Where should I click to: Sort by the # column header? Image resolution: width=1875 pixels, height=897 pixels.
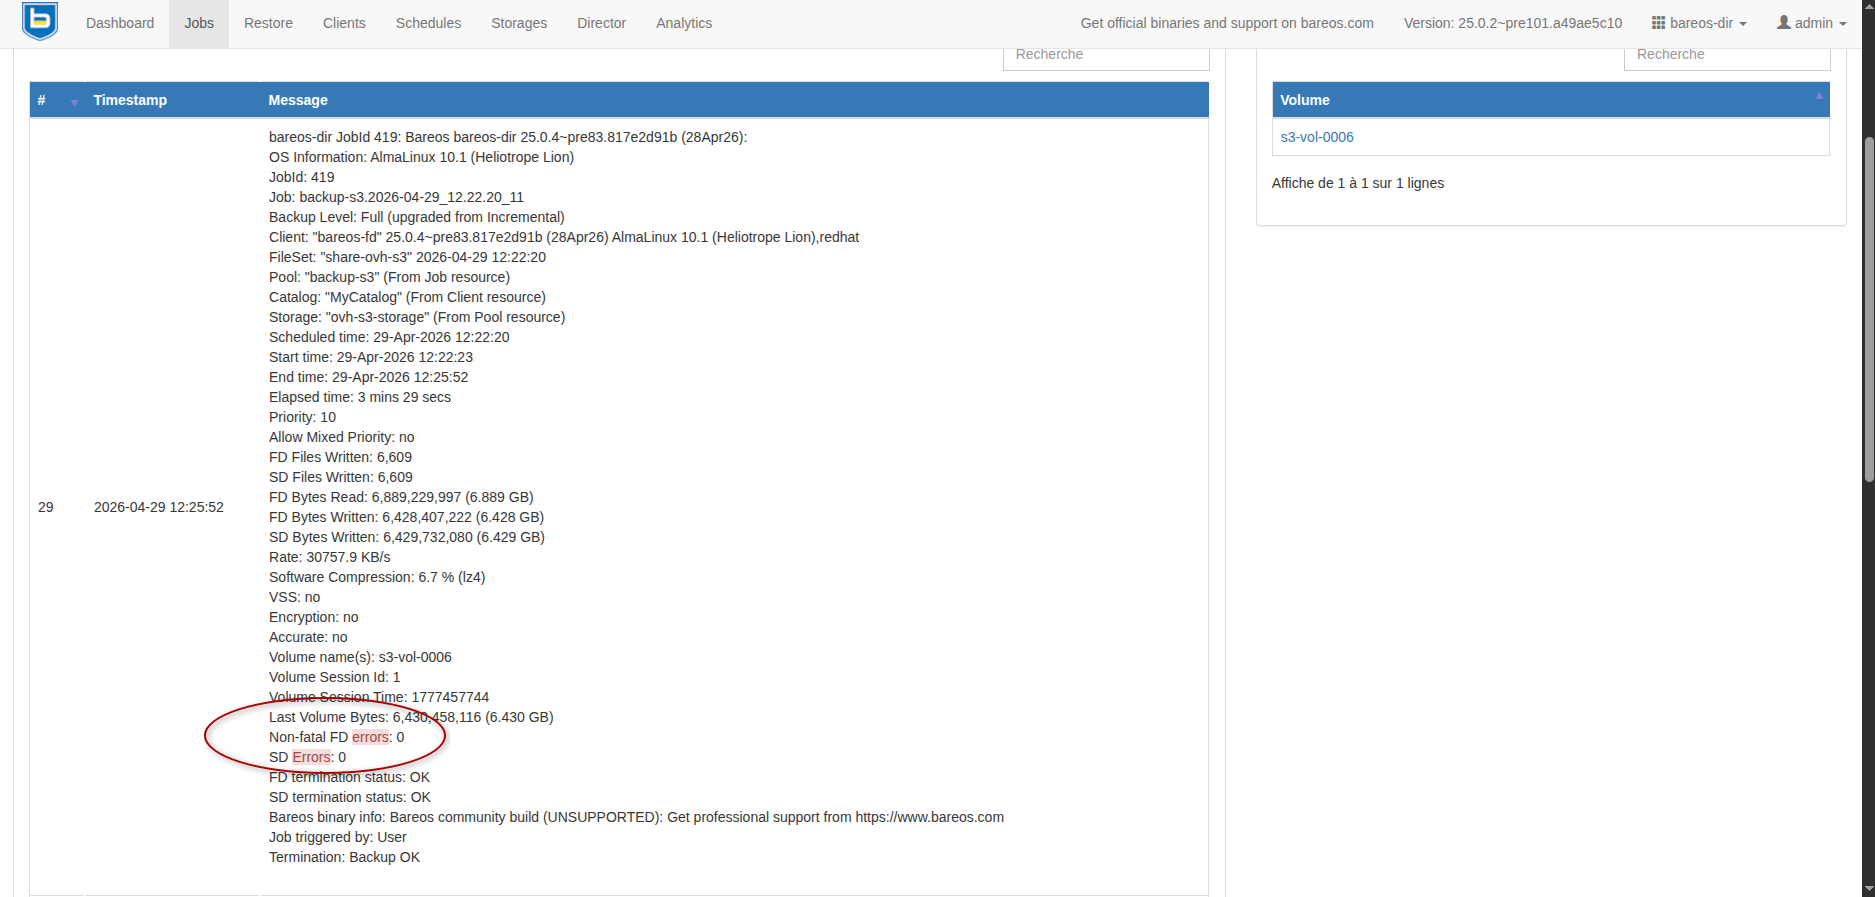pyautogui.click(x=57, y=100)
